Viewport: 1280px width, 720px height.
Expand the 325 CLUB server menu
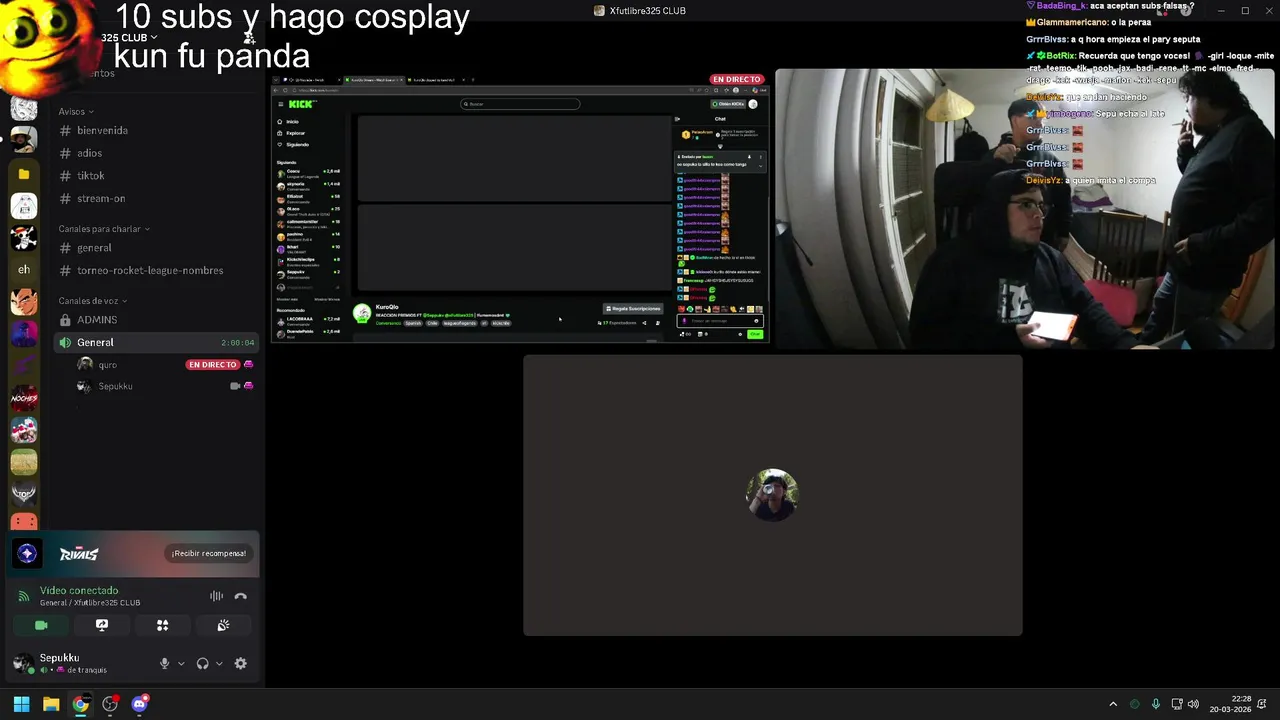point(129,37)
